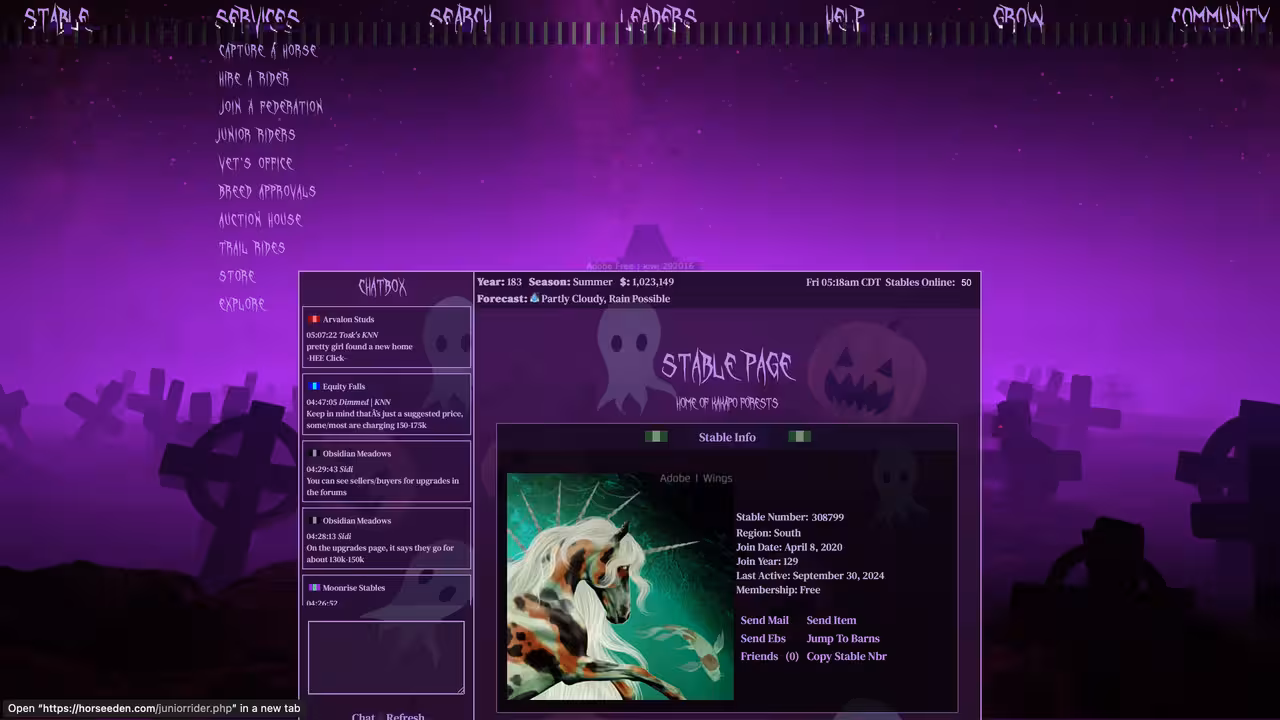Click the -HEE Click- chat link
The image size is (1280, 720).
[x=326, y=358]
